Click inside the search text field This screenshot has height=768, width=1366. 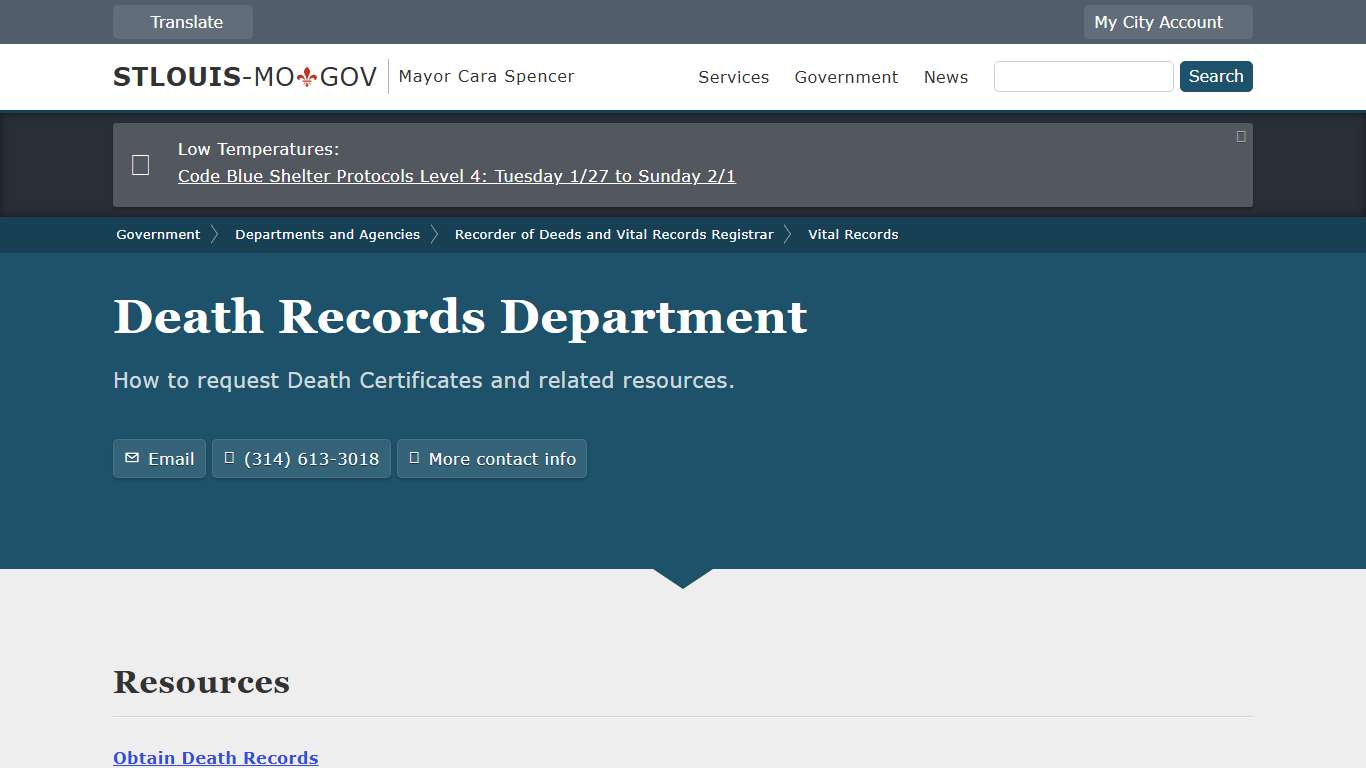1083,76
